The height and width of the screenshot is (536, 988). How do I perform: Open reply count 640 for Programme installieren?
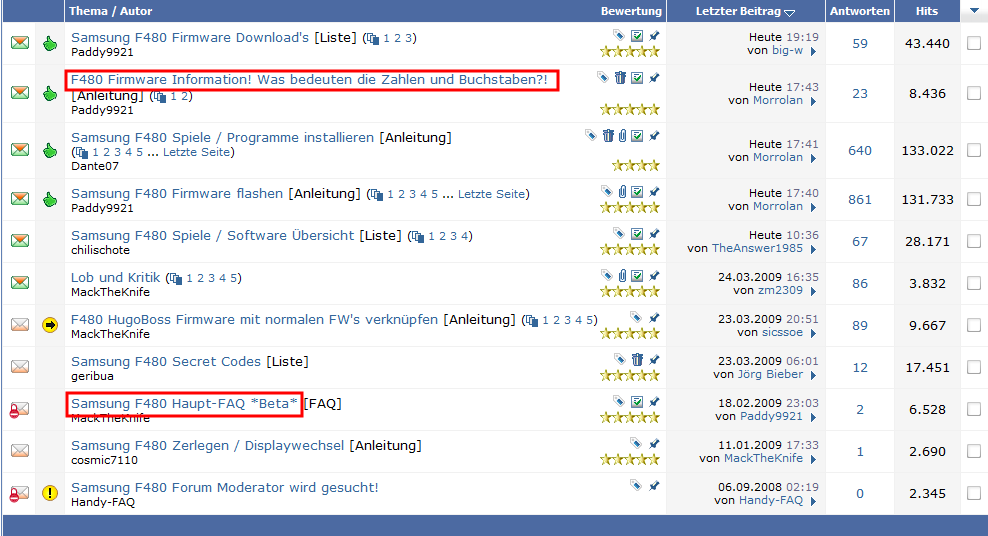859,151
